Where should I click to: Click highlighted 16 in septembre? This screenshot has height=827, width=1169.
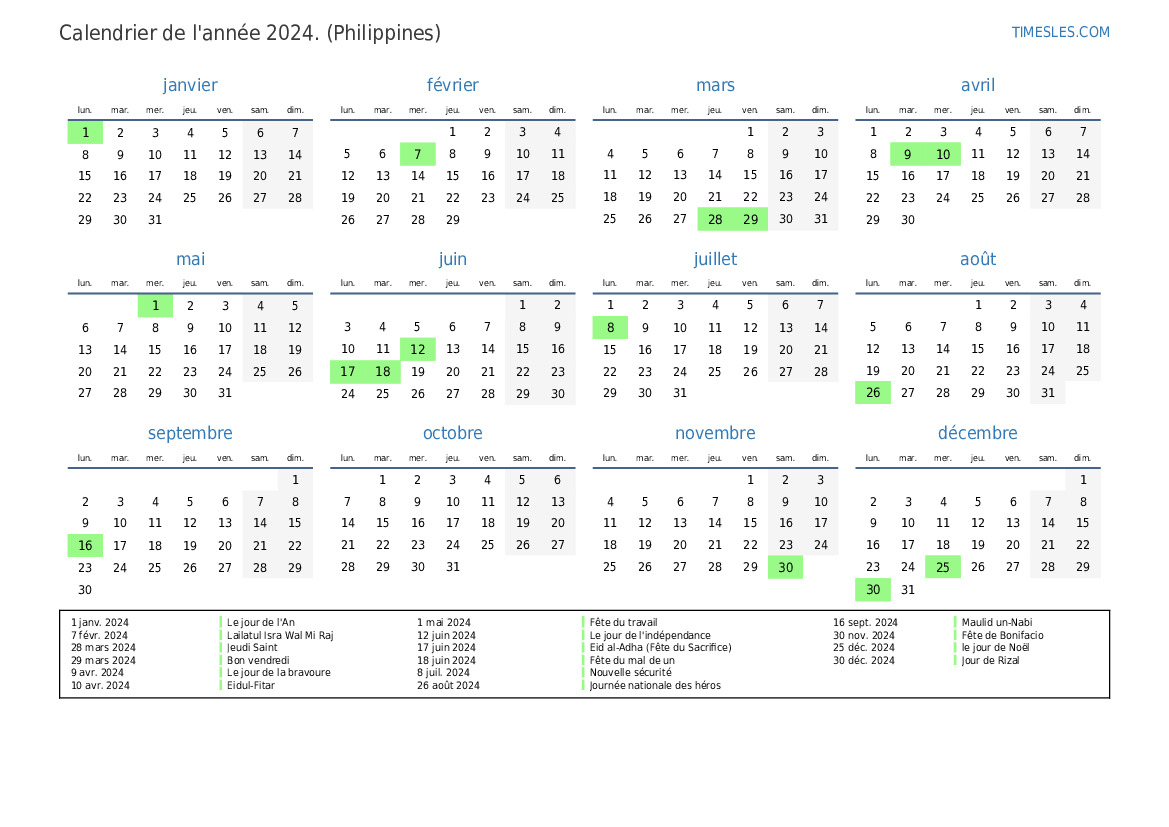[x=85, y=546]
